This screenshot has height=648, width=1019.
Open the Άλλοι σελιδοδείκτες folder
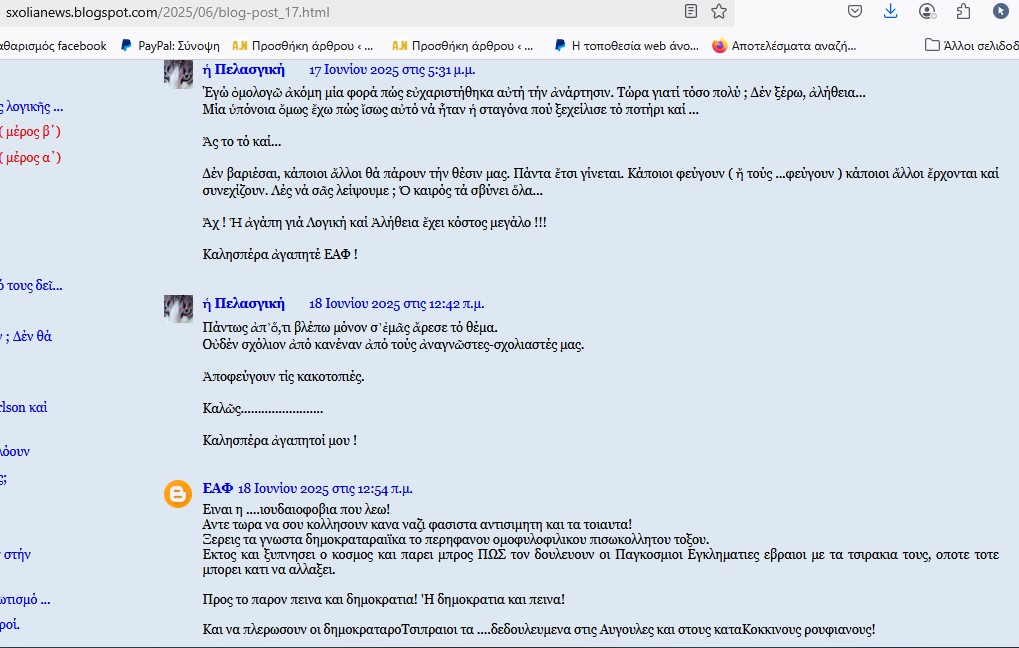click(x=972, y=45)
